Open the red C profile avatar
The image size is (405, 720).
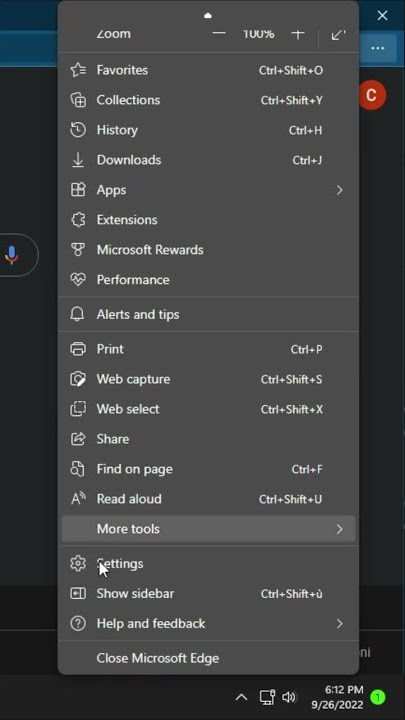point(372,95)
